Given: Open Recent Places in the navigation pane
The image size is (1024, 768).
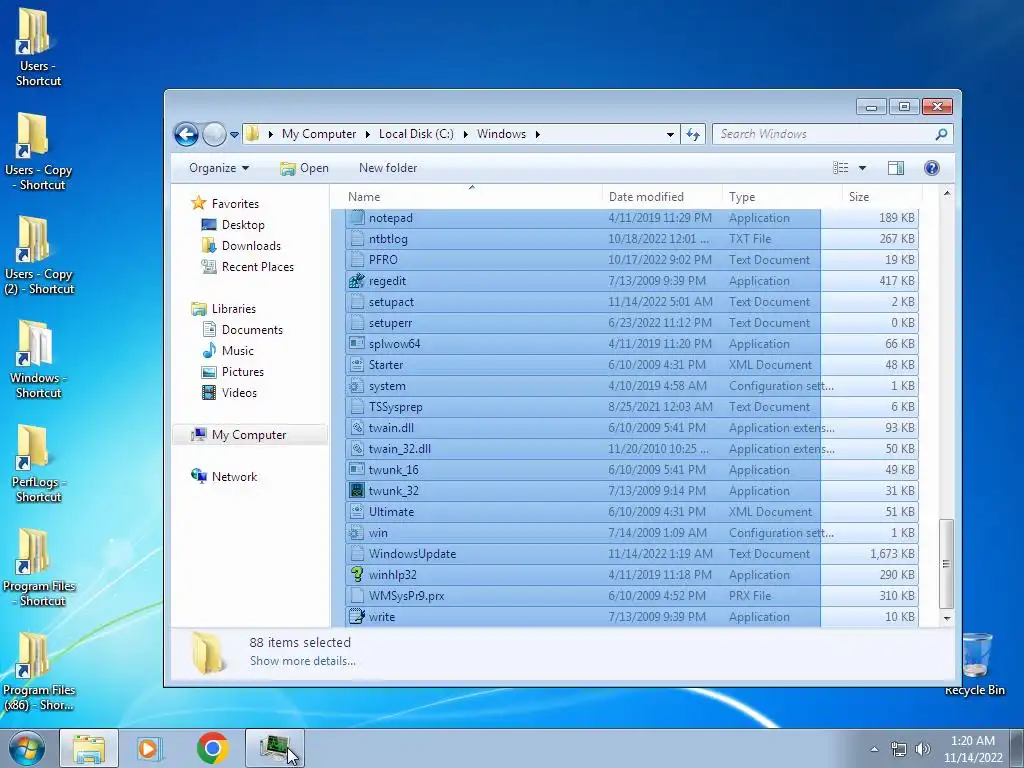Looking at the screenshot, I should pos(257,266).
